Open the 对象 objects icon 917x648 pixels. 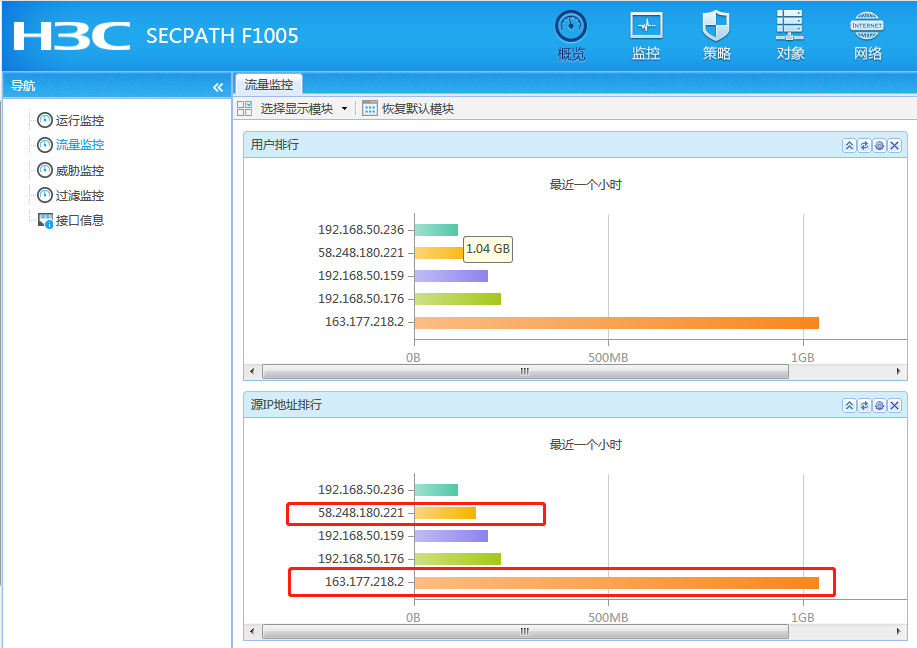790,35
